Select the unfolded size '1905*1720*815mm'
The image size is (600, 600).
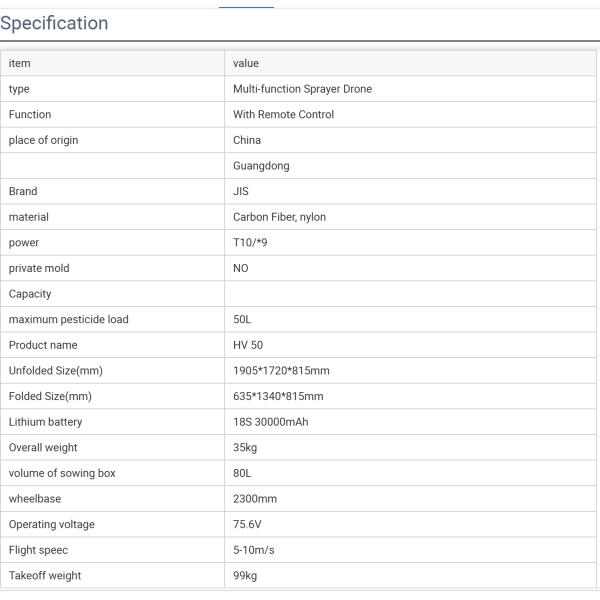tap(281, 371)
